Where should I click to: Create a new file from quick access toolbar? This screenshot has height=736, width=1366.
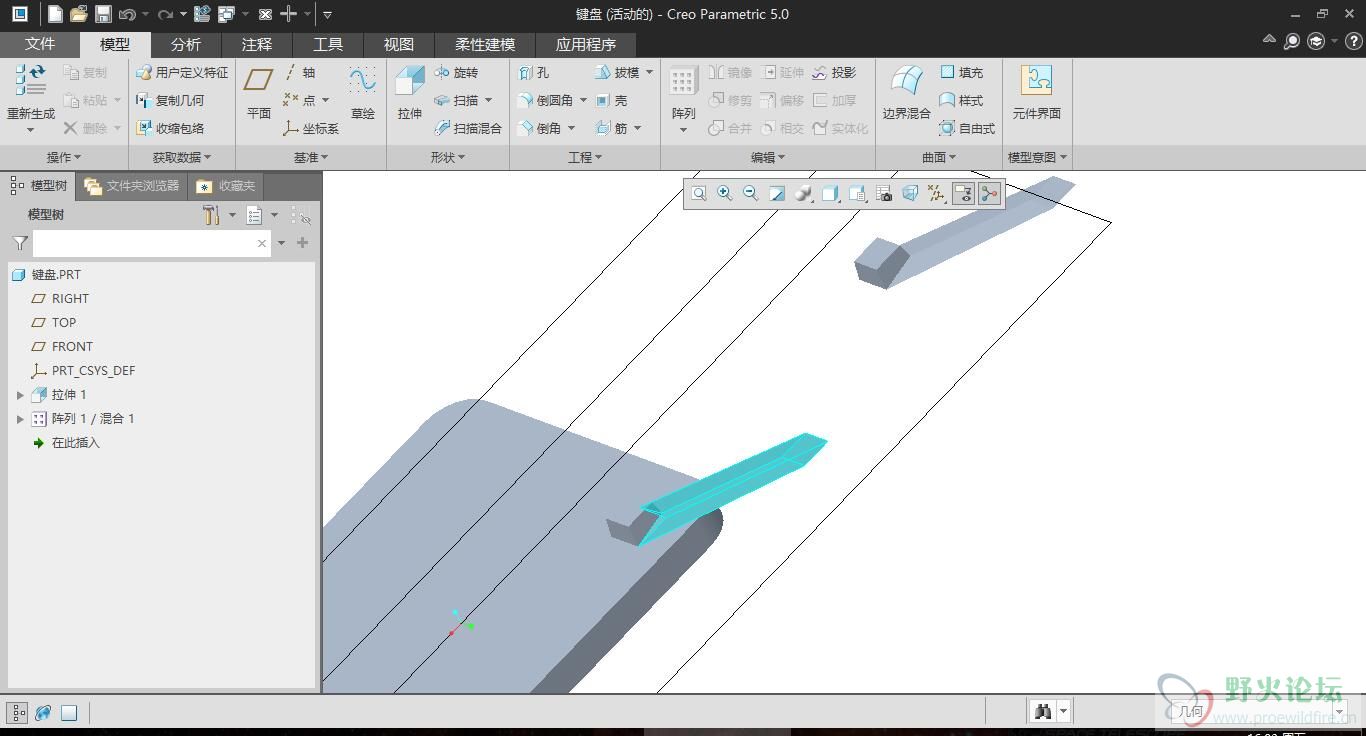coord(55,14)
